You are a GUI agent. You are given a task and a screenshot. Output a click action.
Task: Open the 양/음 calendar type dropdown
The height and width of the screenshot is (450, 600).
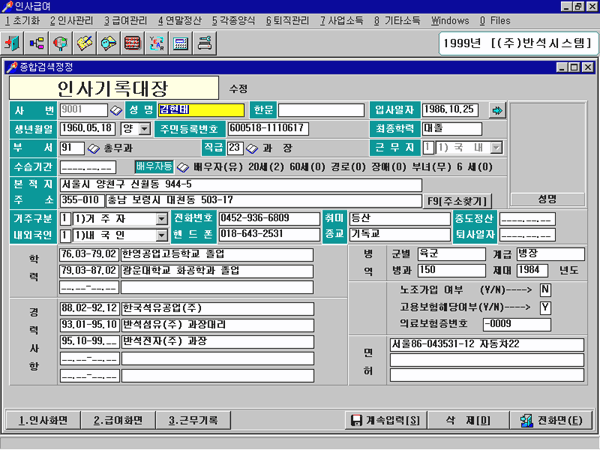(143, 129)
